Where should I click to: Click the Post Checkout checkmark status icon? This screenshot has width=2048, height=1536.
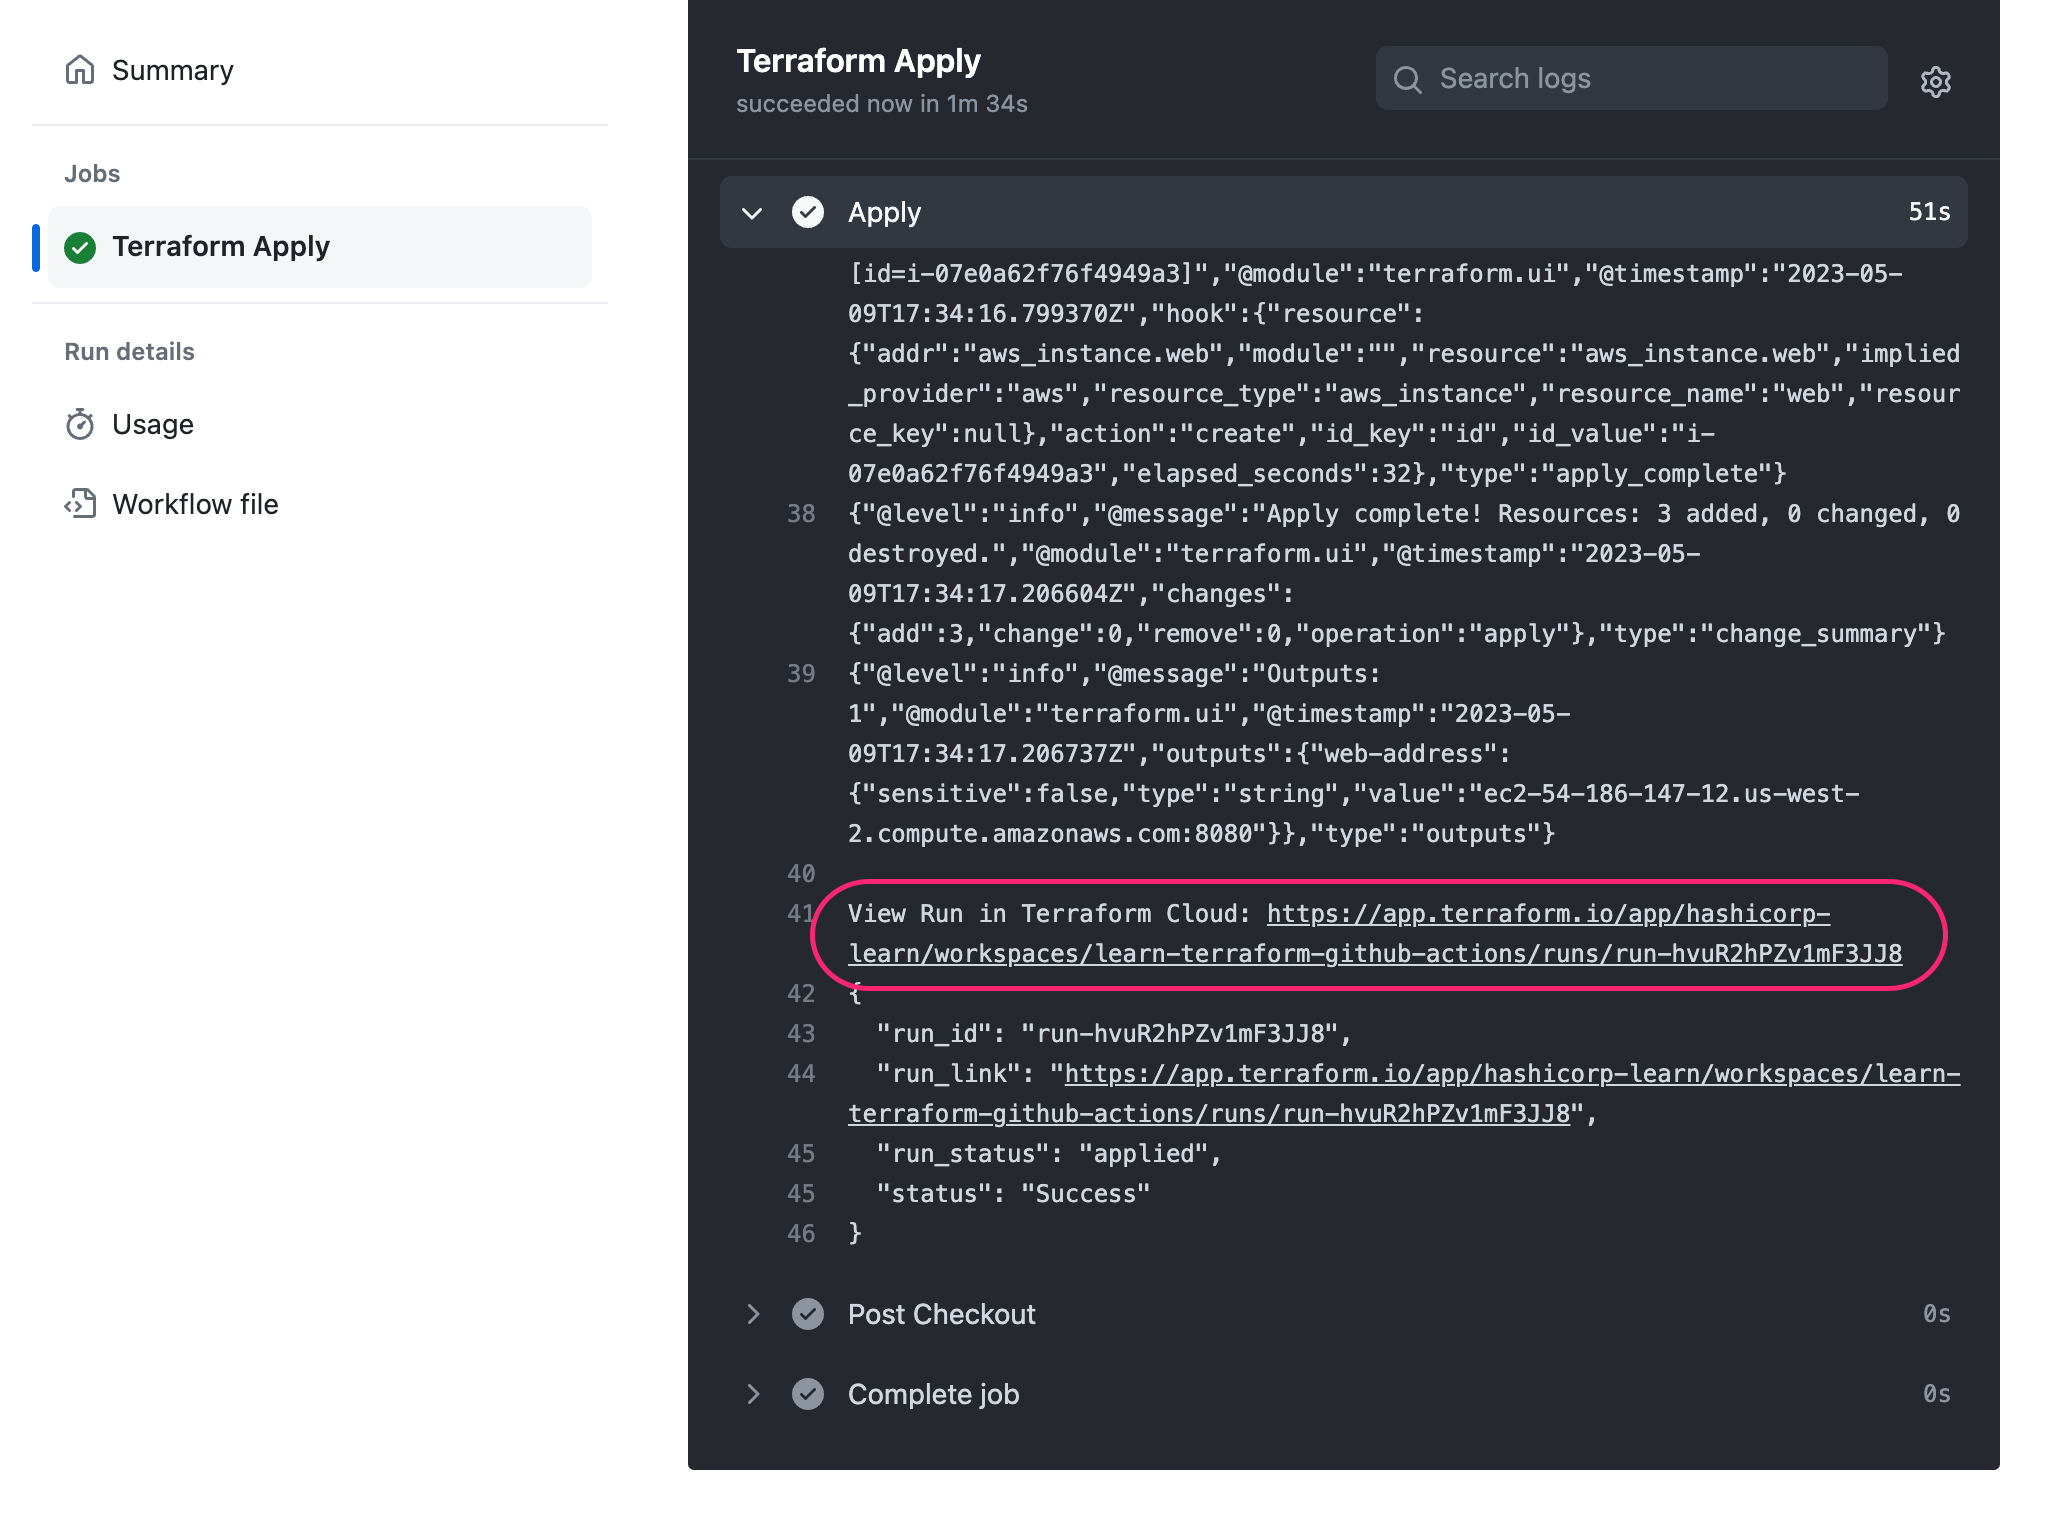(808, 1314)
